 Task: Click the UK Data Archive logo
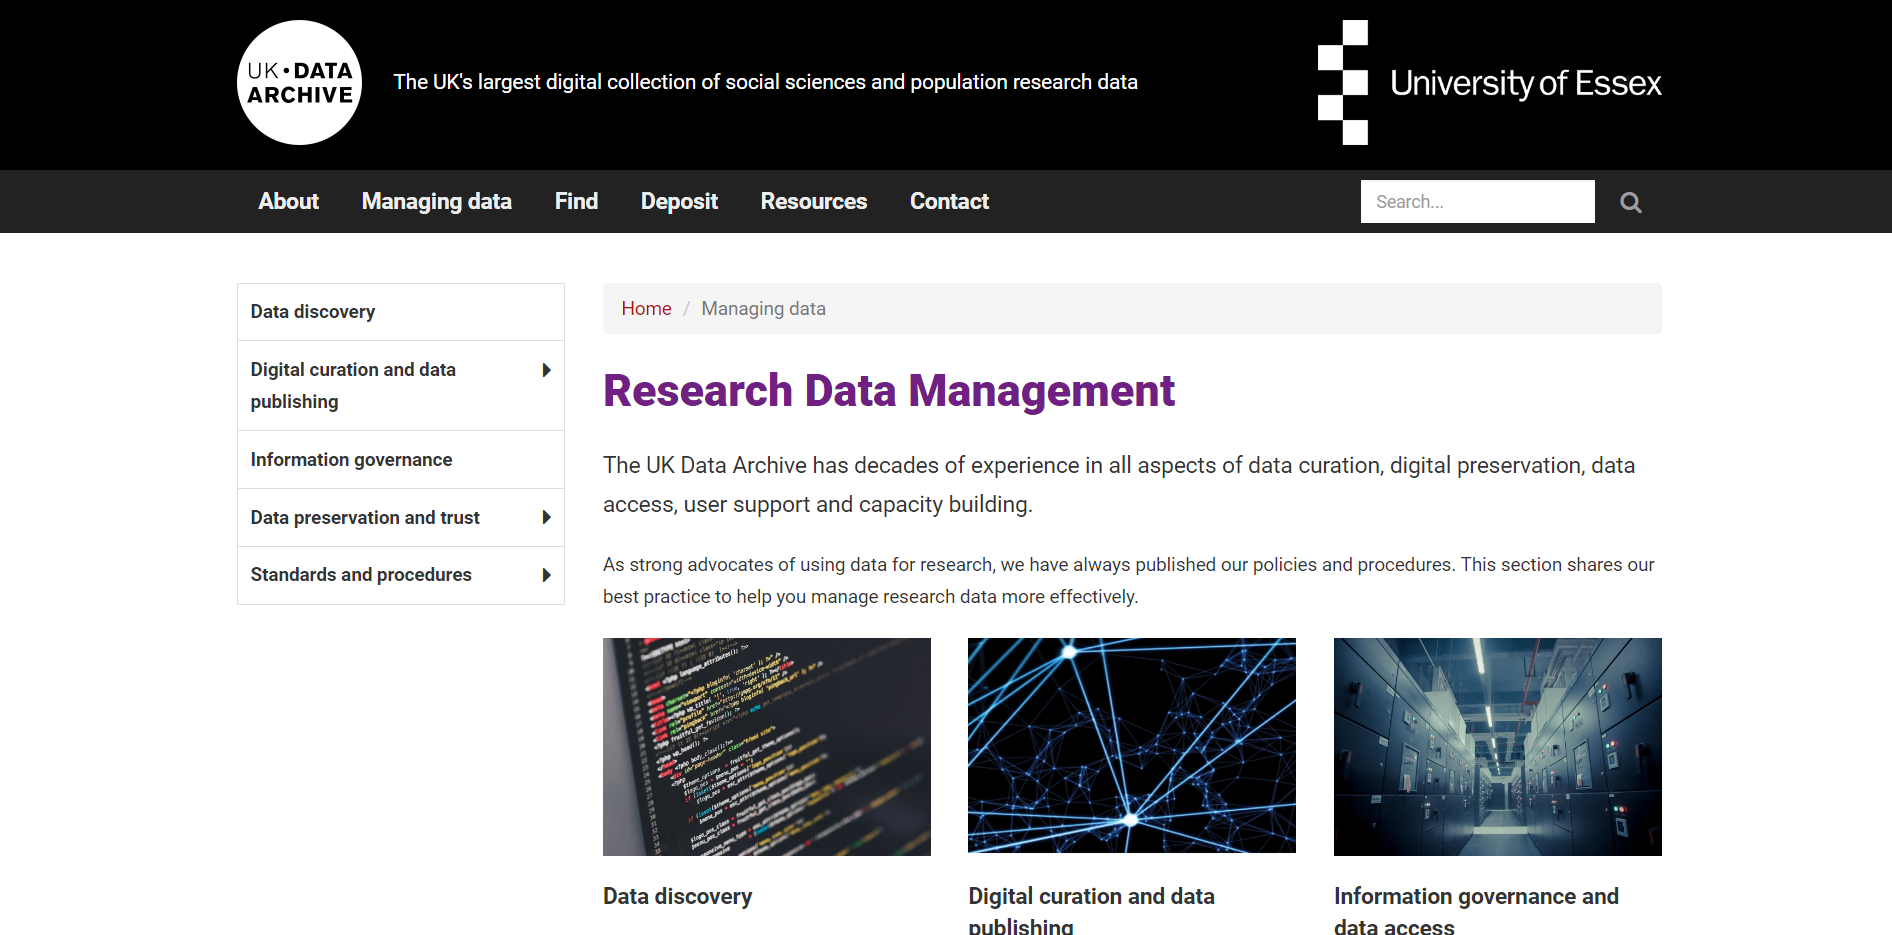299,83
